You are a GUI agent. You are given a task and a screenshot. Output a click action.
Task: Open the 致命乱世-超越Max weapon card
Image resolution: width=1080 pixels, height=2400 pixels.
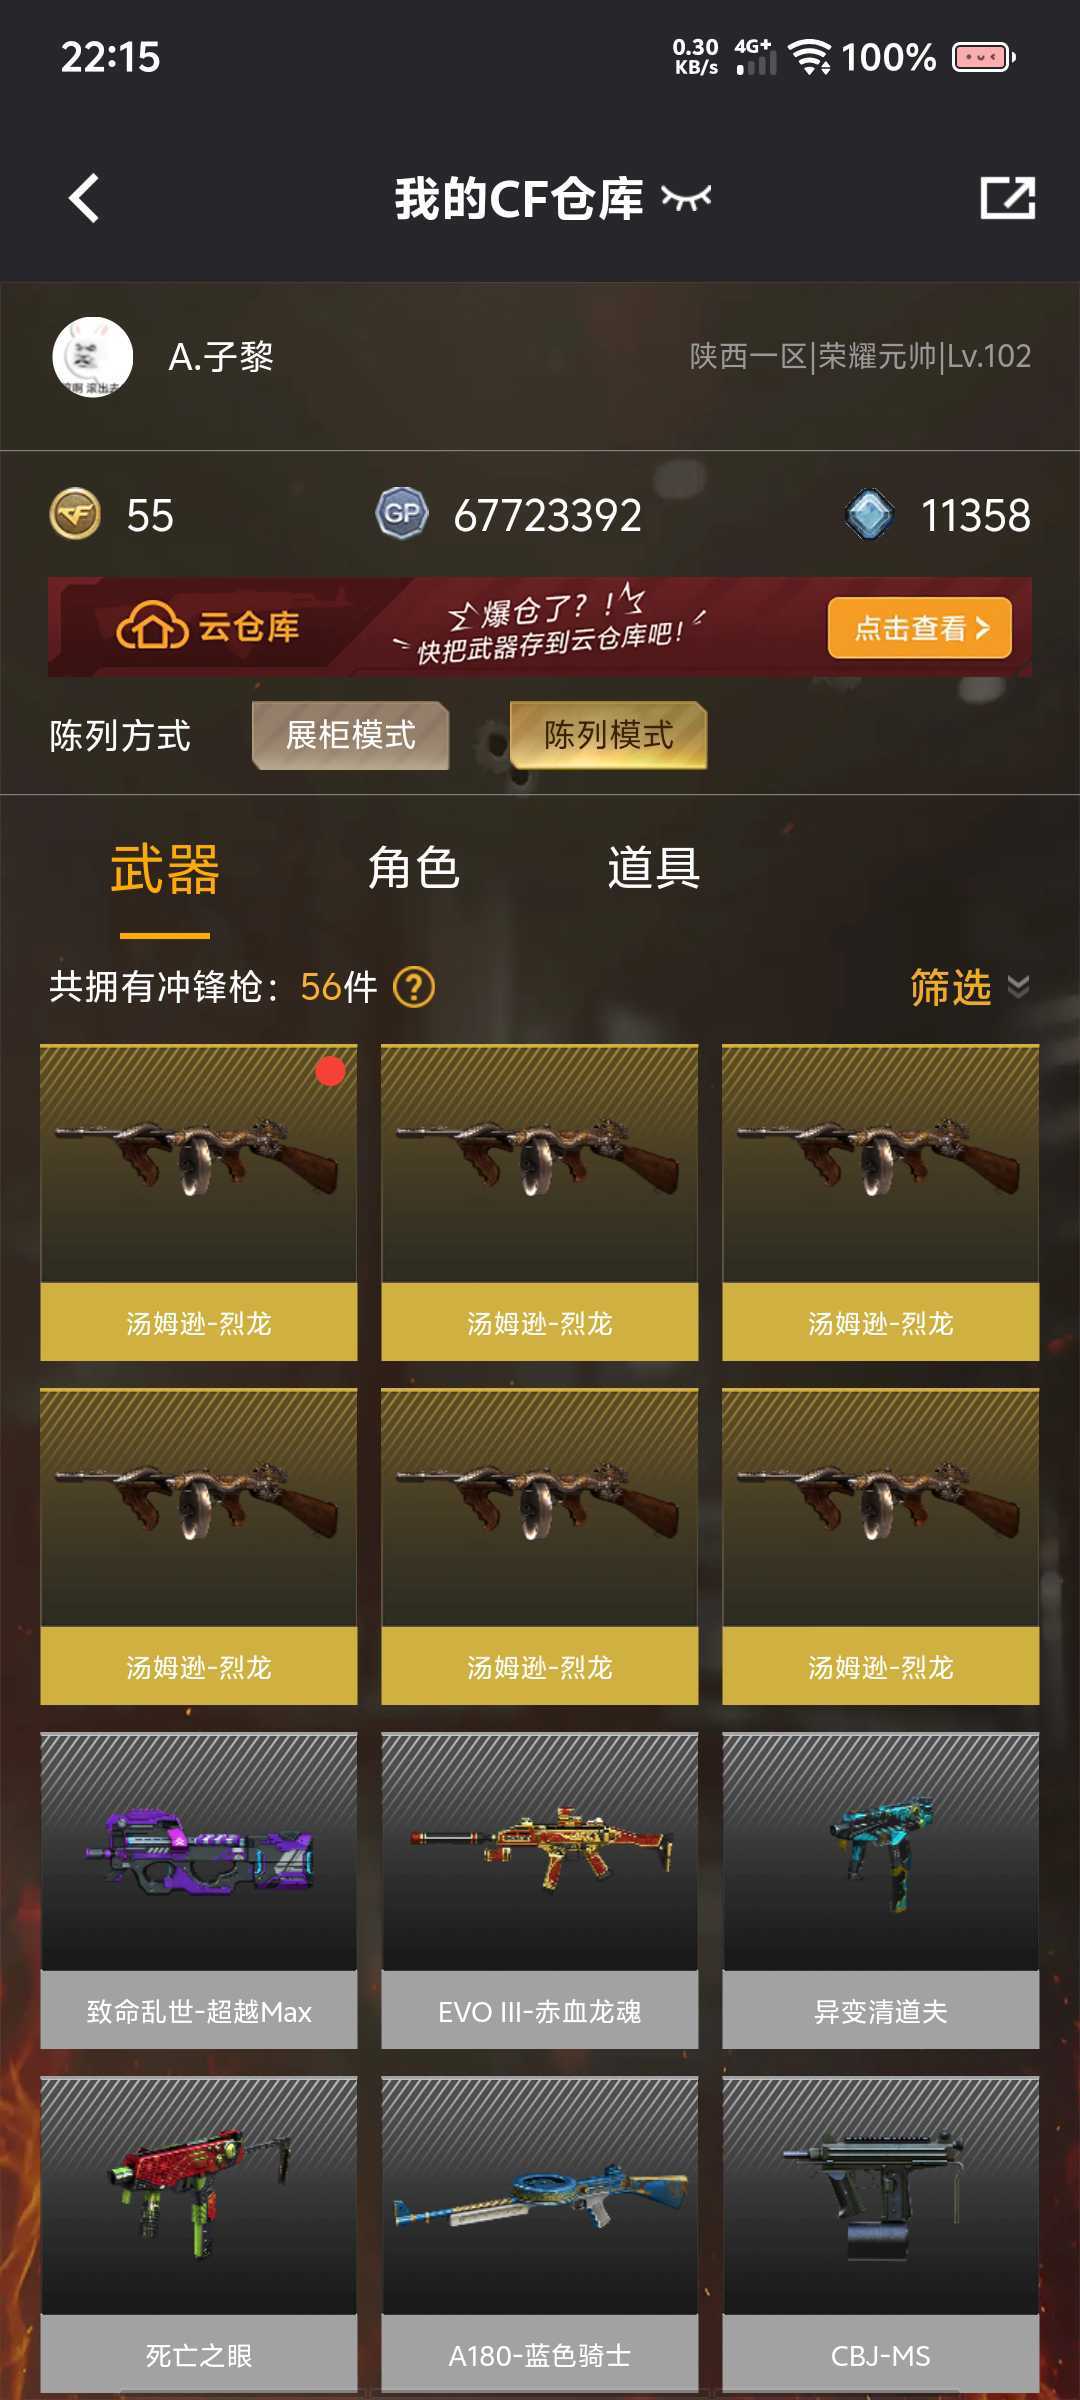coord(199,1891)
